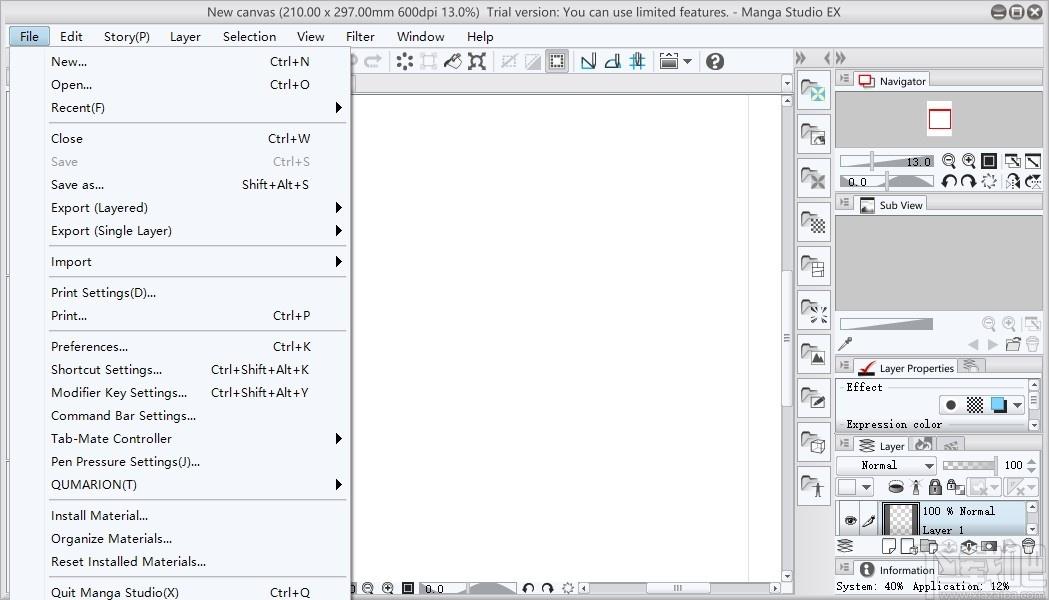Open the Filter menu in menu bar

point(360,36)
